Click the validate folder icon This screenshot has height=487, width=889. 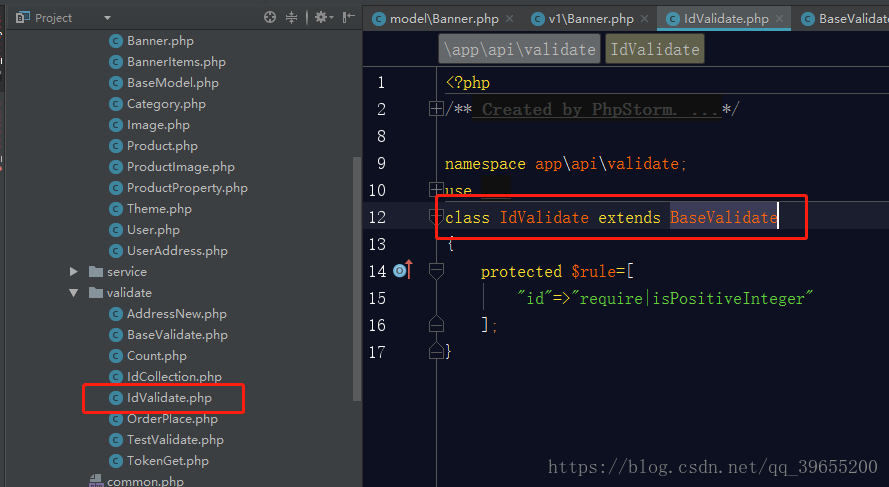96,293
